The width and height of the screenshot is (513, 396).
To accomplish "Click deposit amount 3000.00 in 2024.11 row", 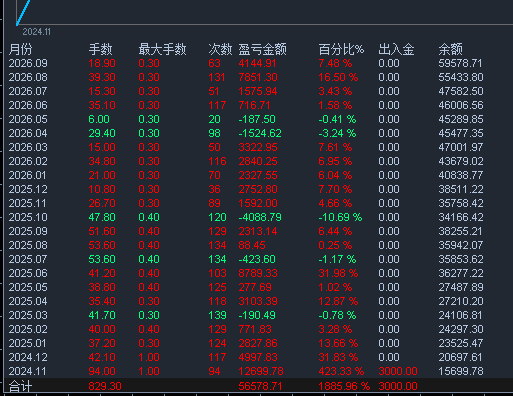I will [398, 371].
